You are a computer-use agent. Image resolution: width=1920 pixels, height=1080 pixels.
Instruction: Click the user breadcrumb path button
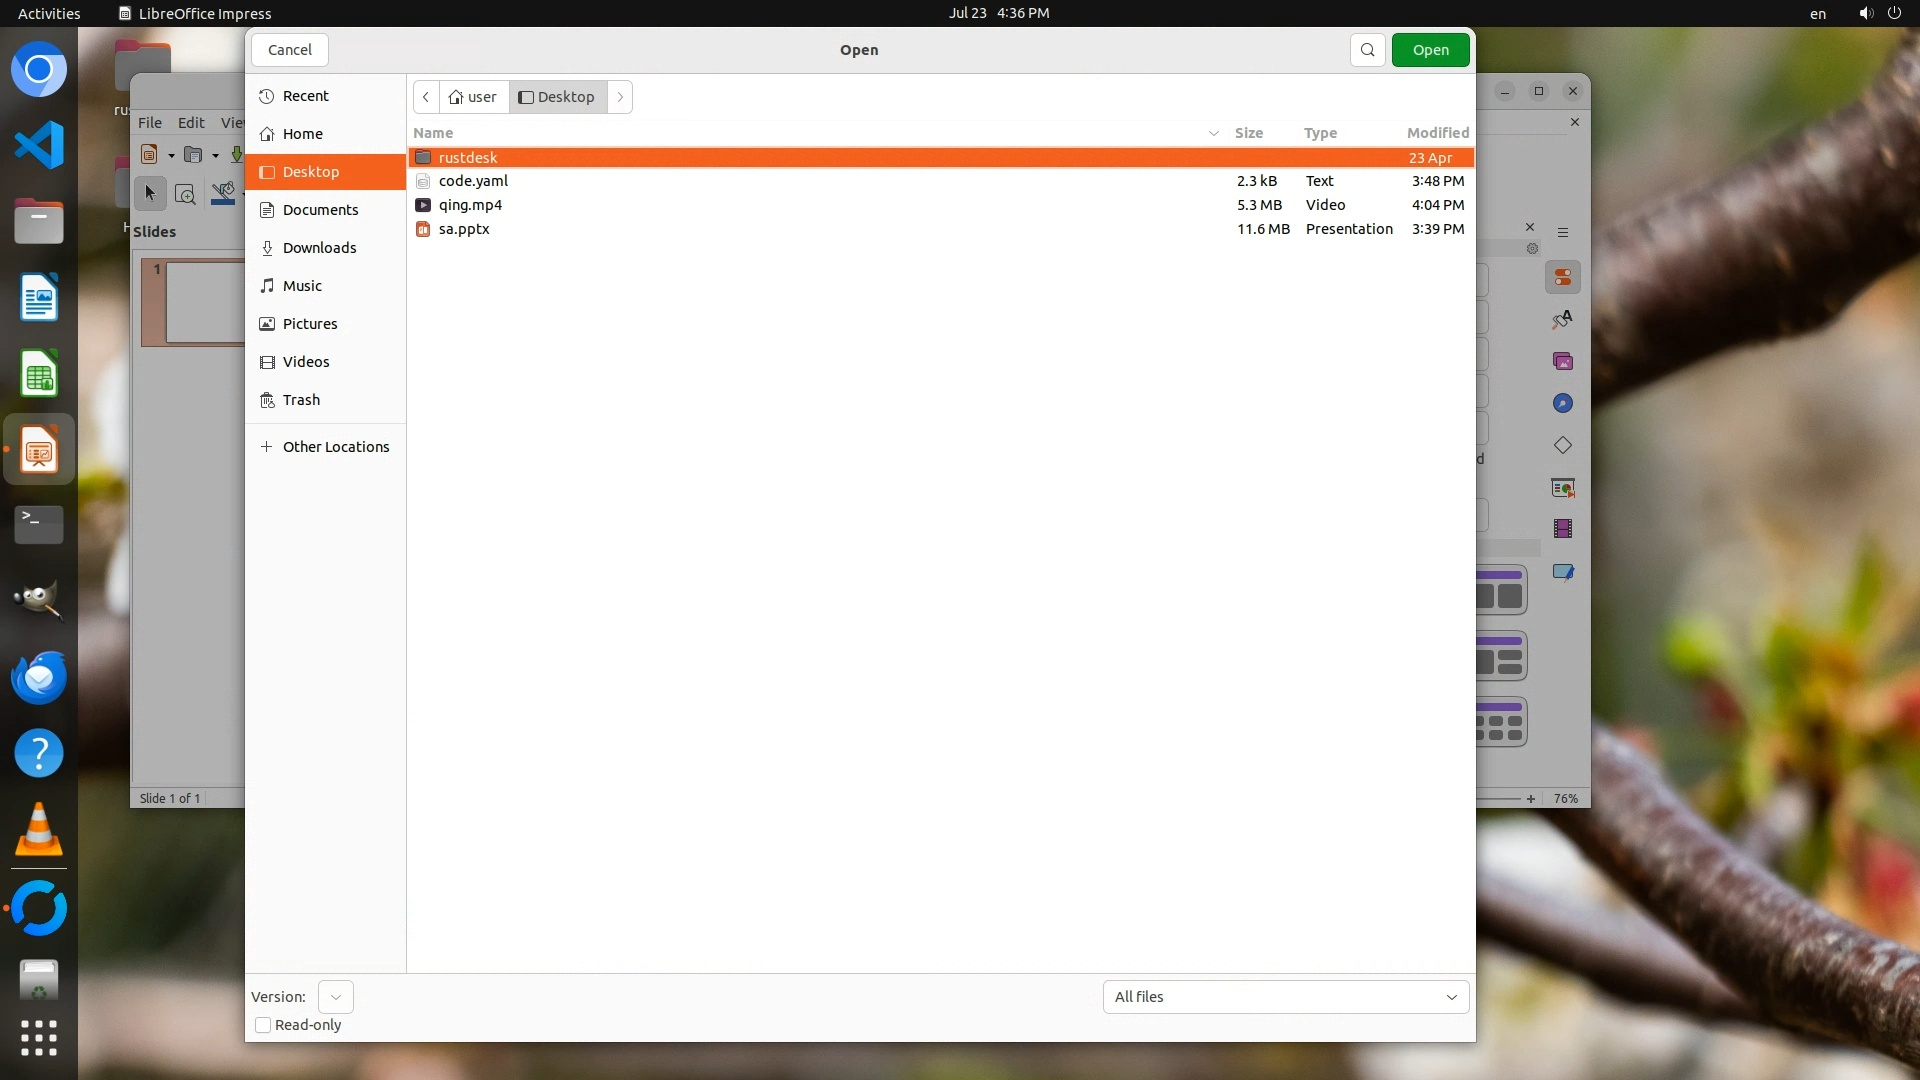473,97
